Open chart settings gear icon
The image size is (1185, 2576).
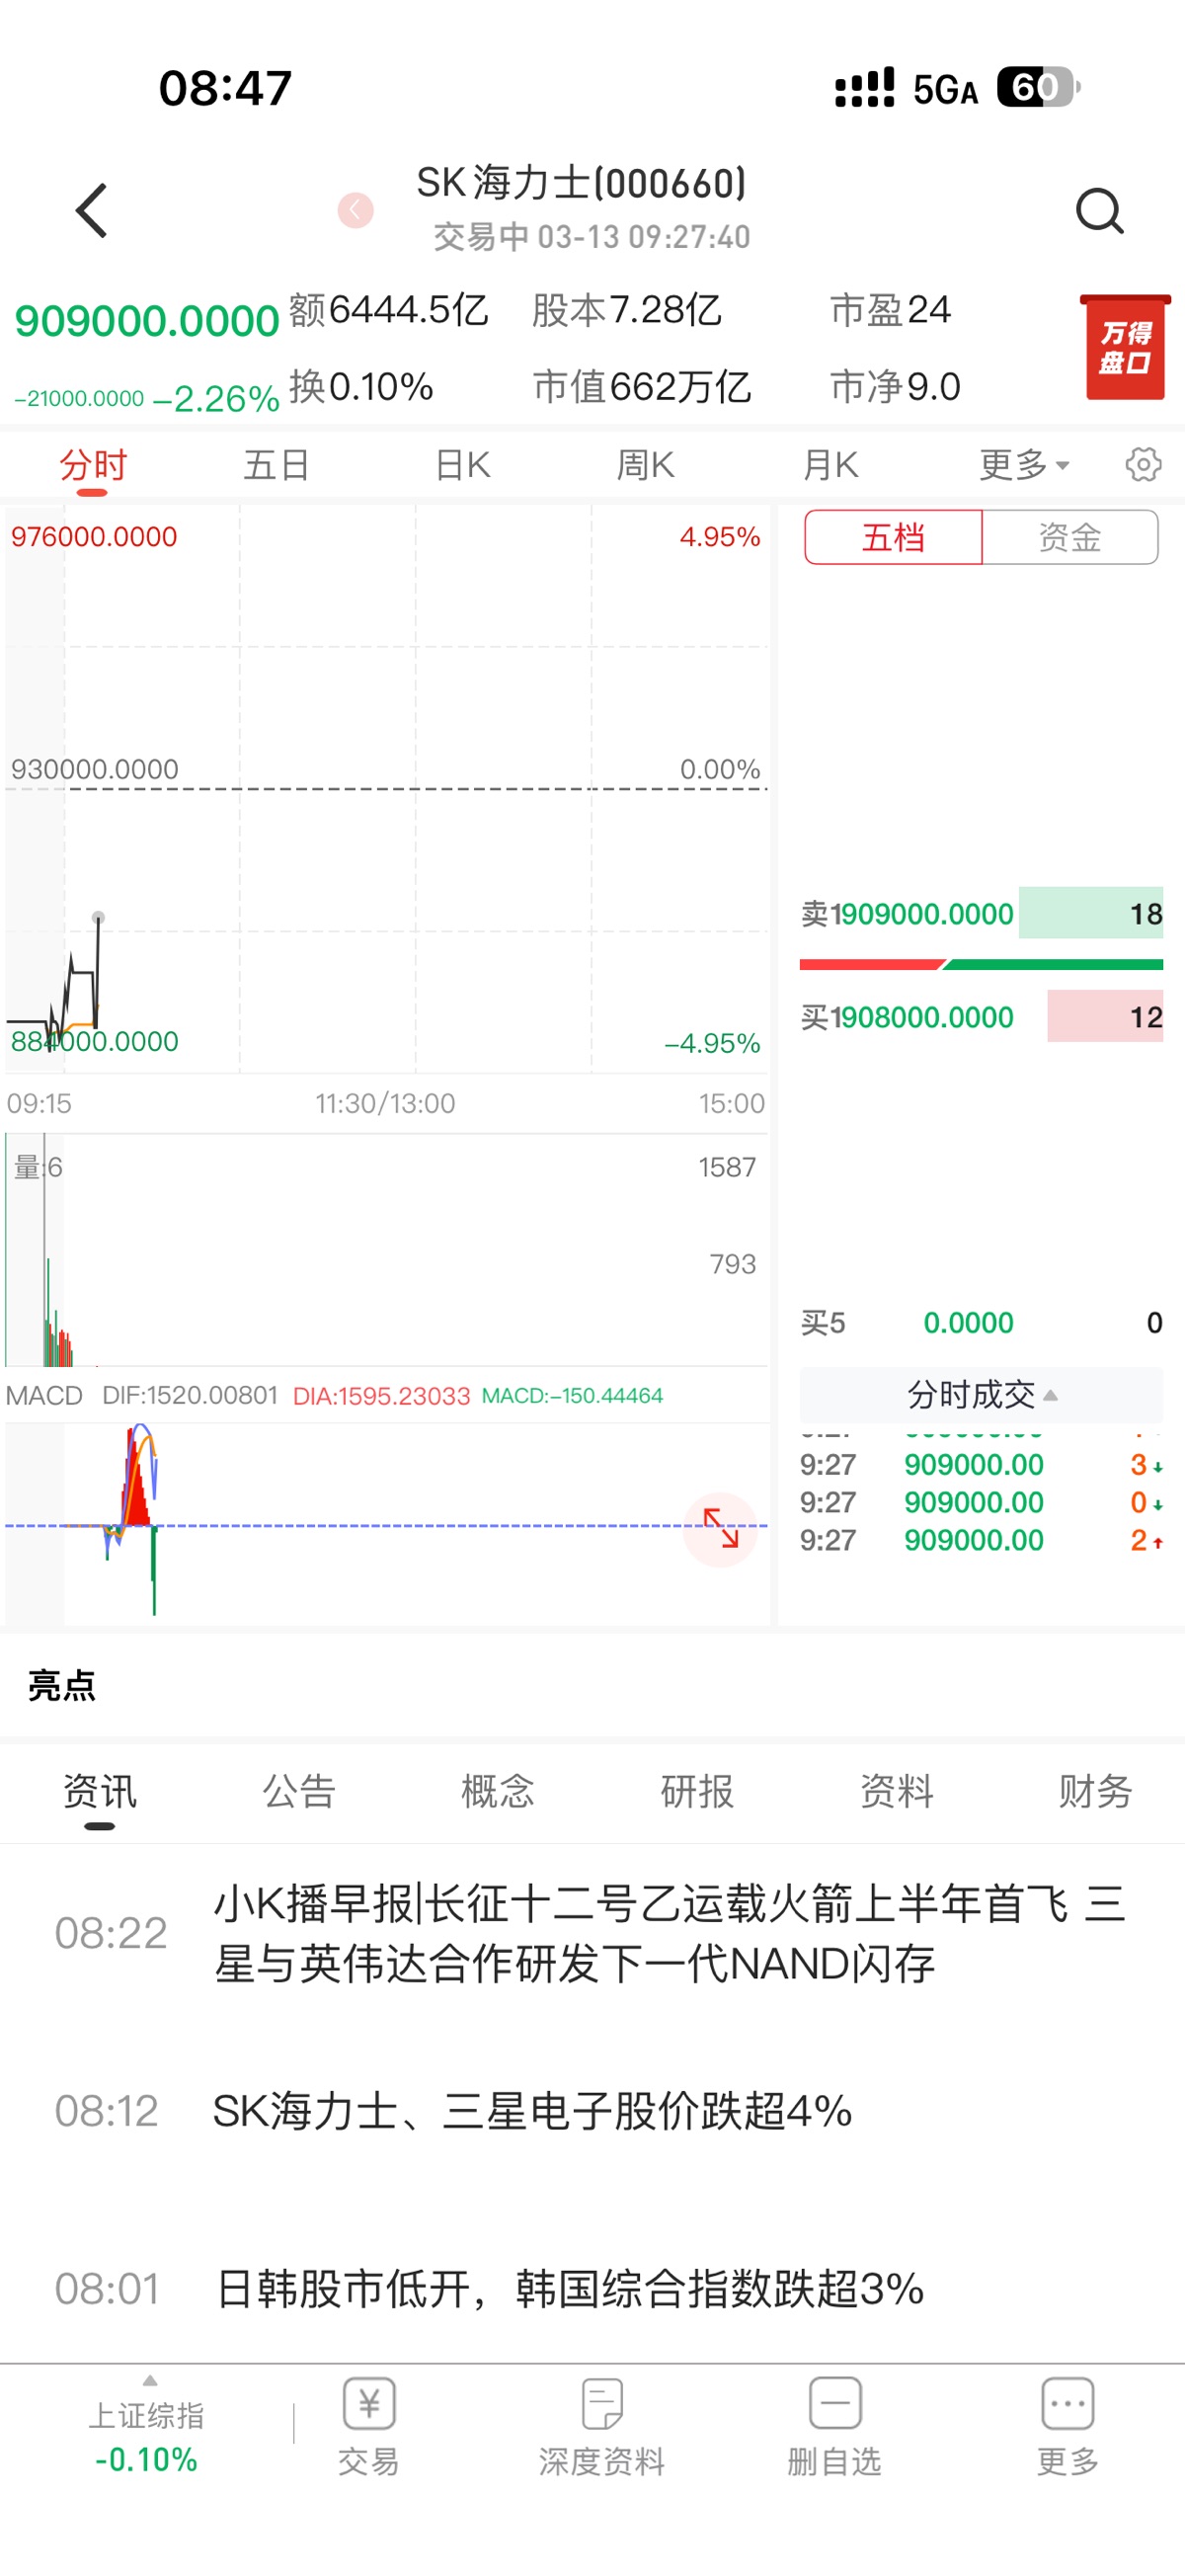click(1142, 464)
